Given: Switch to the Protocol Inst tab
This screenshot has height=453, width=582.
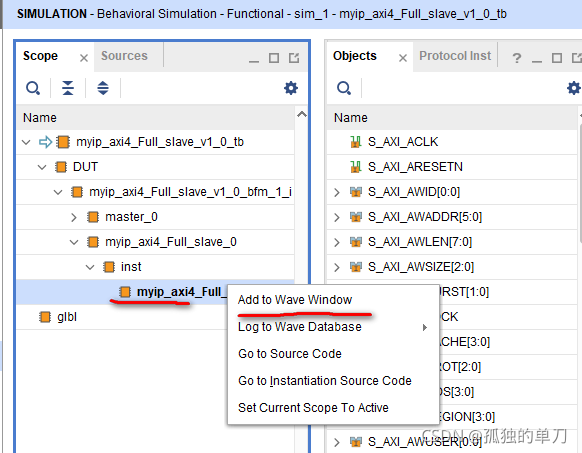Looking at the screenshot, I should pos(455,56).
